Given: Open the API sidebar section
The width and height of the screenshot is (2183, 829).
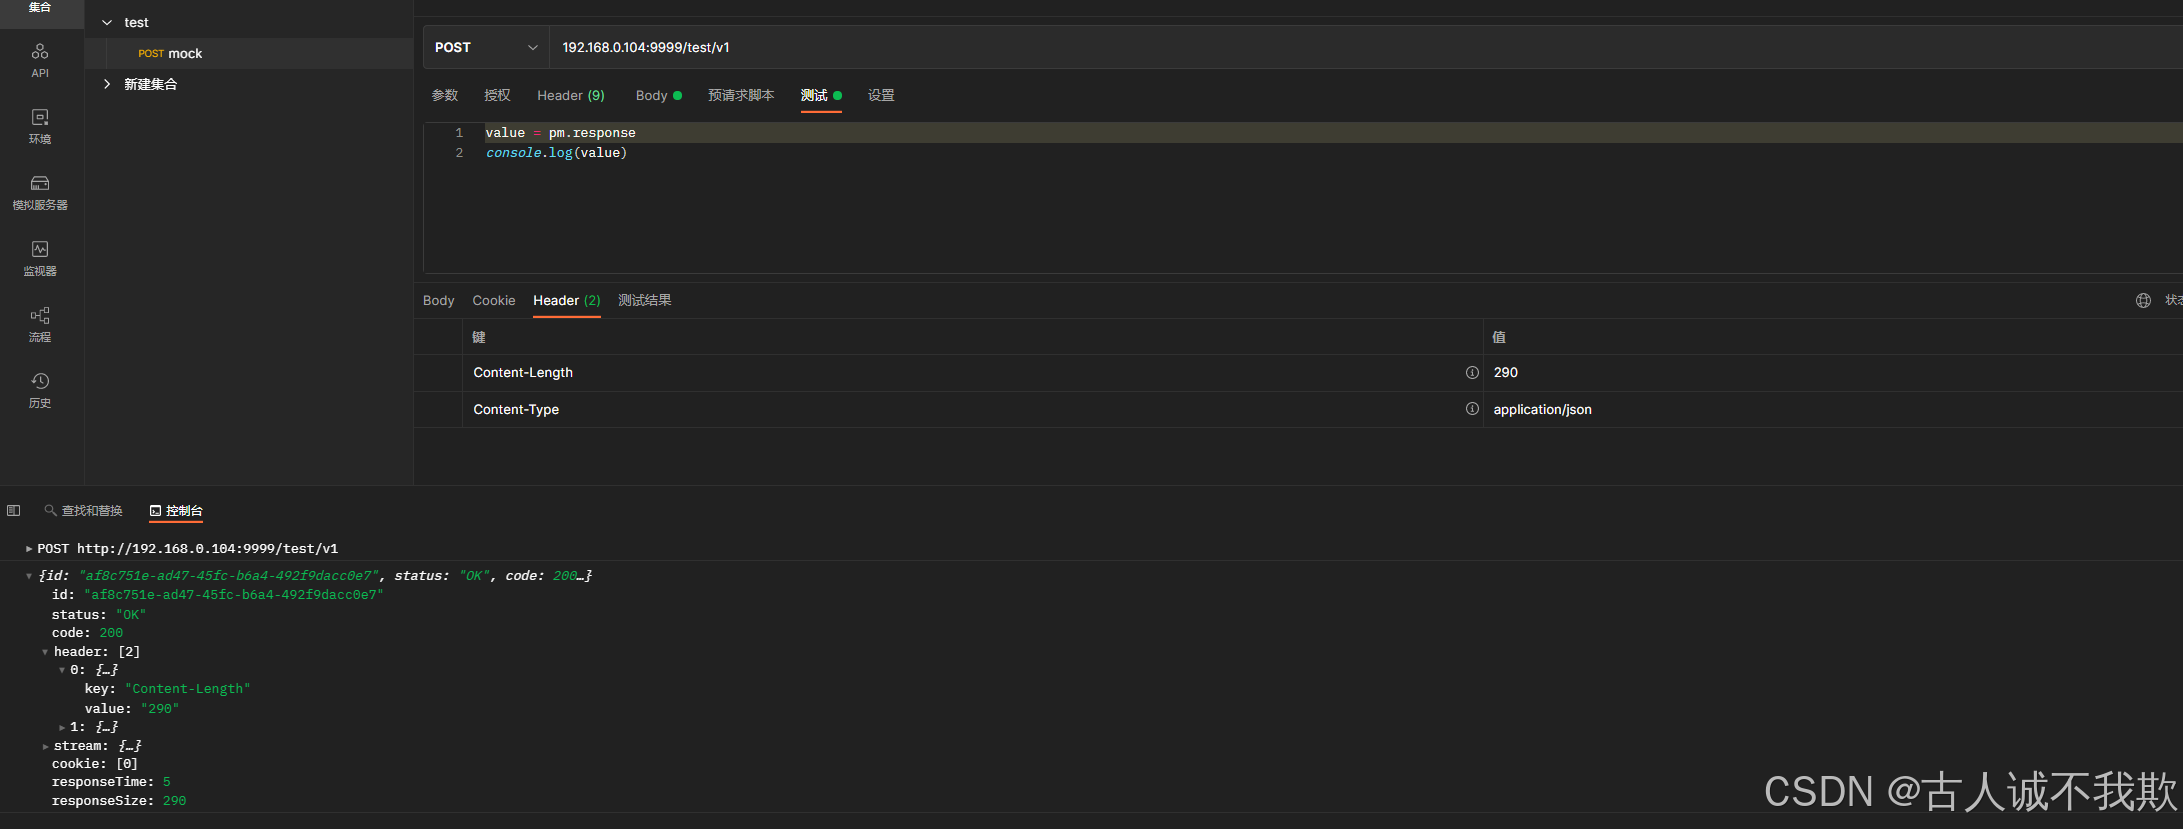Looking at the screenshot, I should 40,60.
